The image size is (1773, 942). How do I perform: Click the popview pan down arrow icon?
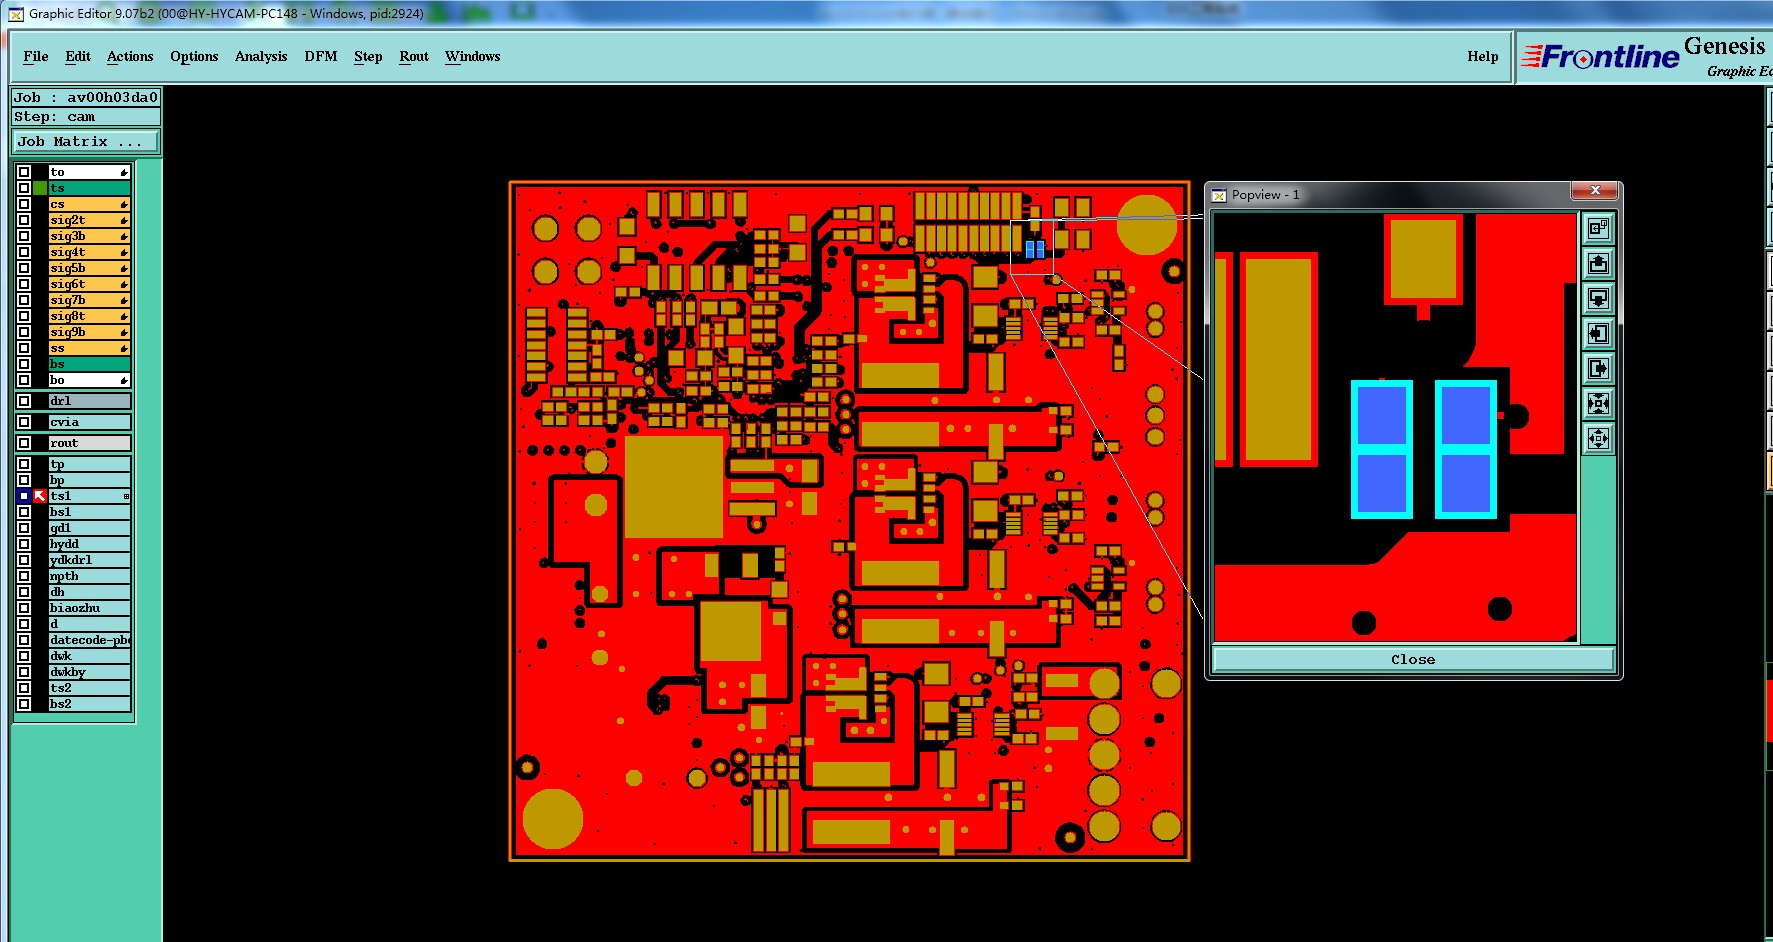point(1598,299)
